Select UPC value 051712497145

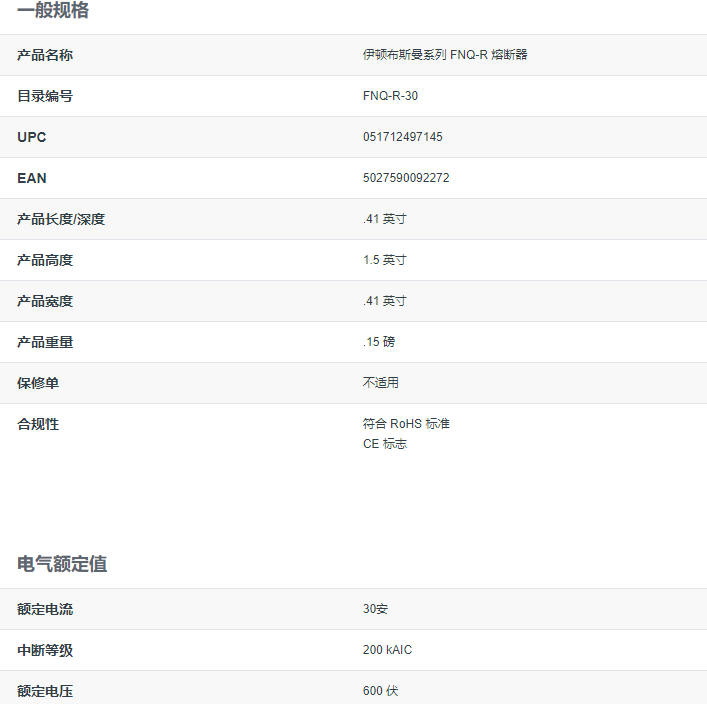click(403, 137)
